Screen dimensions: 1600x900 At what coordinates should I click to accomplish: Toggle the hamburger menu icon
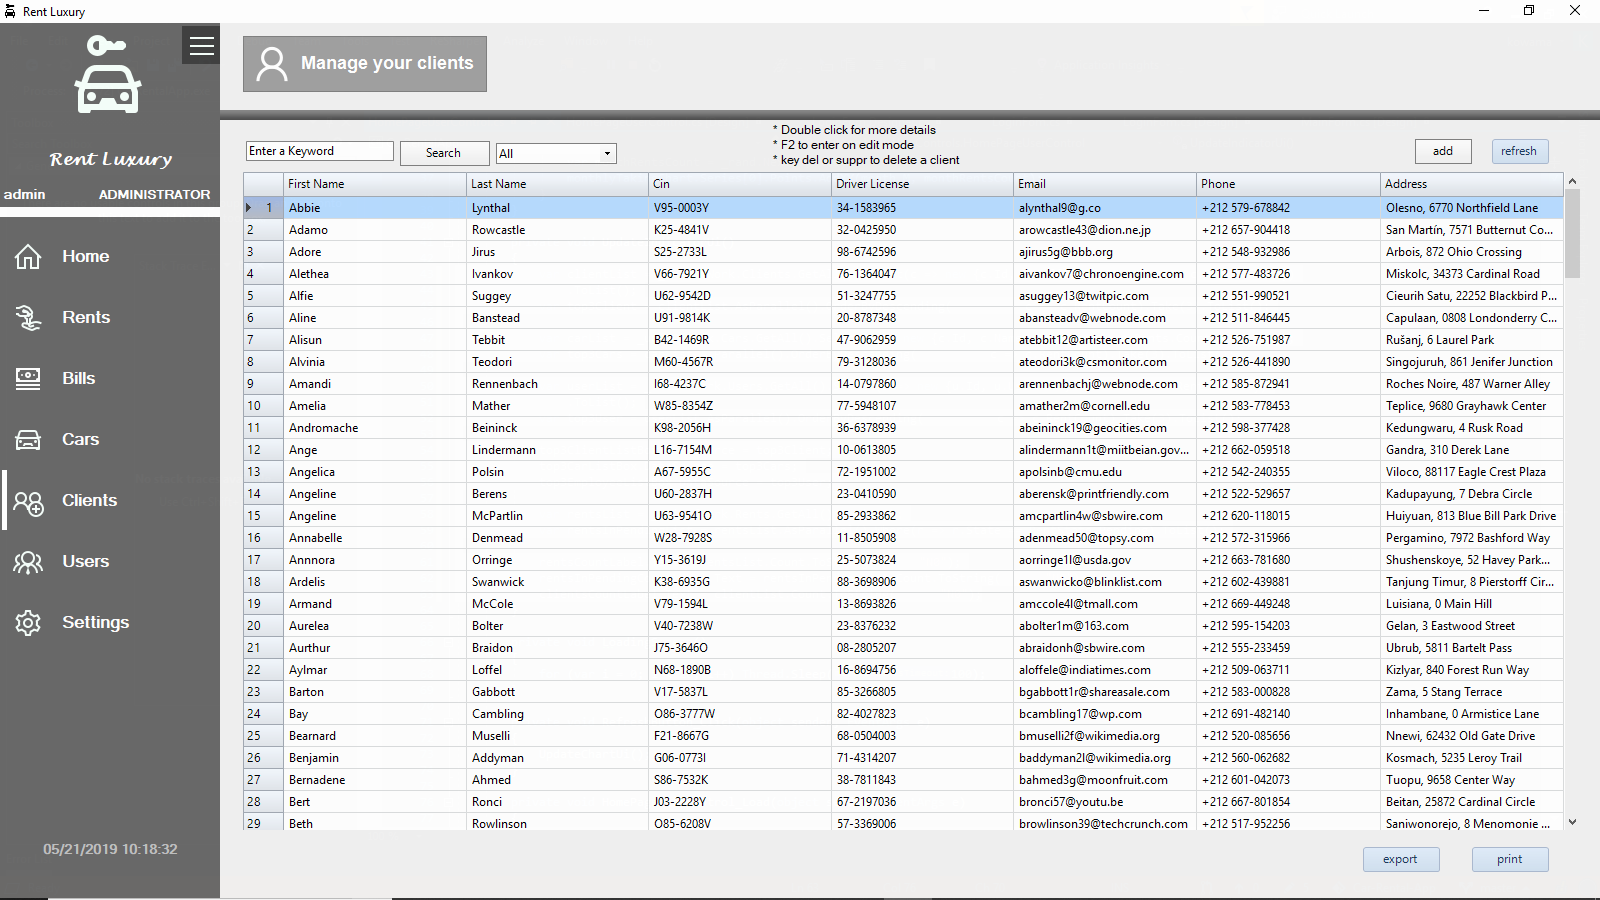pos(201,45)
